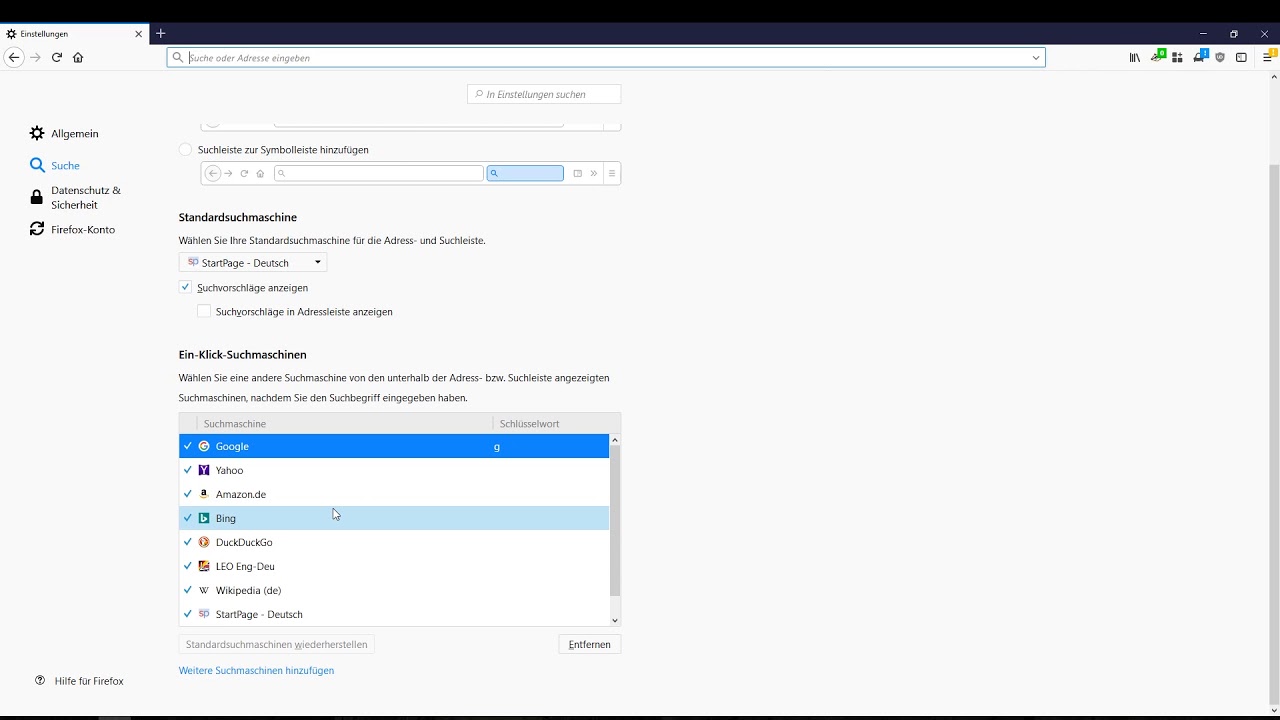Open the uBlock Origin shield icon
Image resolution: width=1280 pixels, height=720 pixels.
click(1220, 58)
